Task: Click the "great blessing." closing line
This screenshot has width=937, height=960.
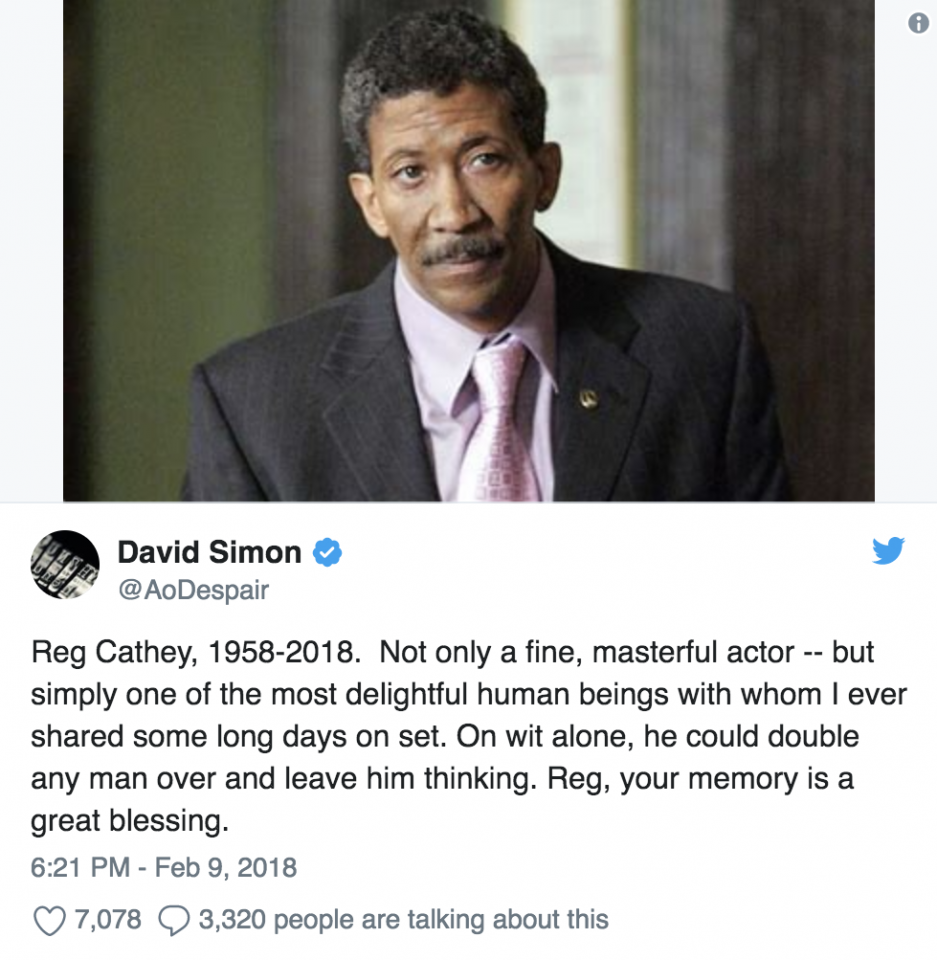Action: pos(129,821)
